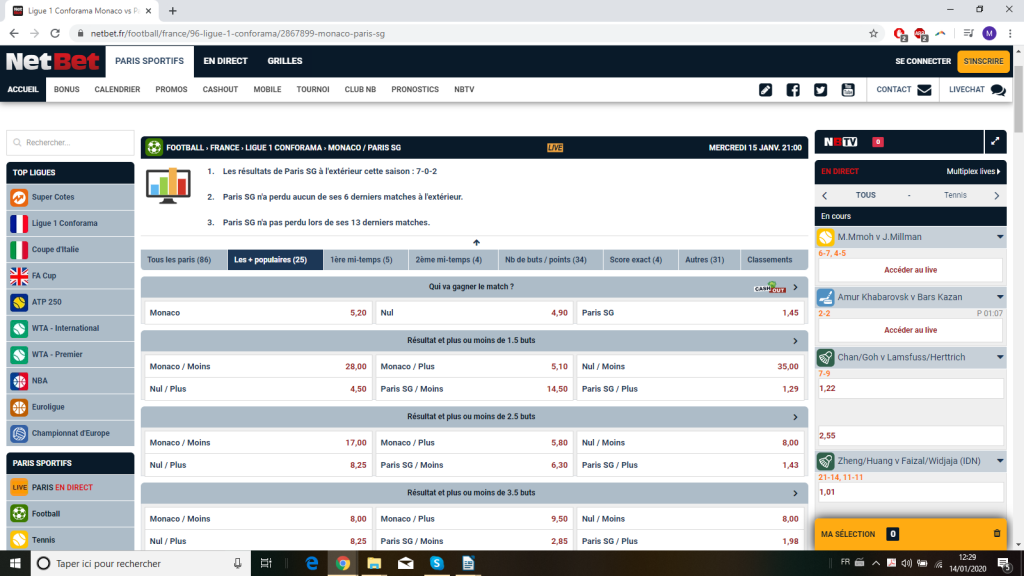Open Paris En Direct sidebar item

[x=71, y=487]
